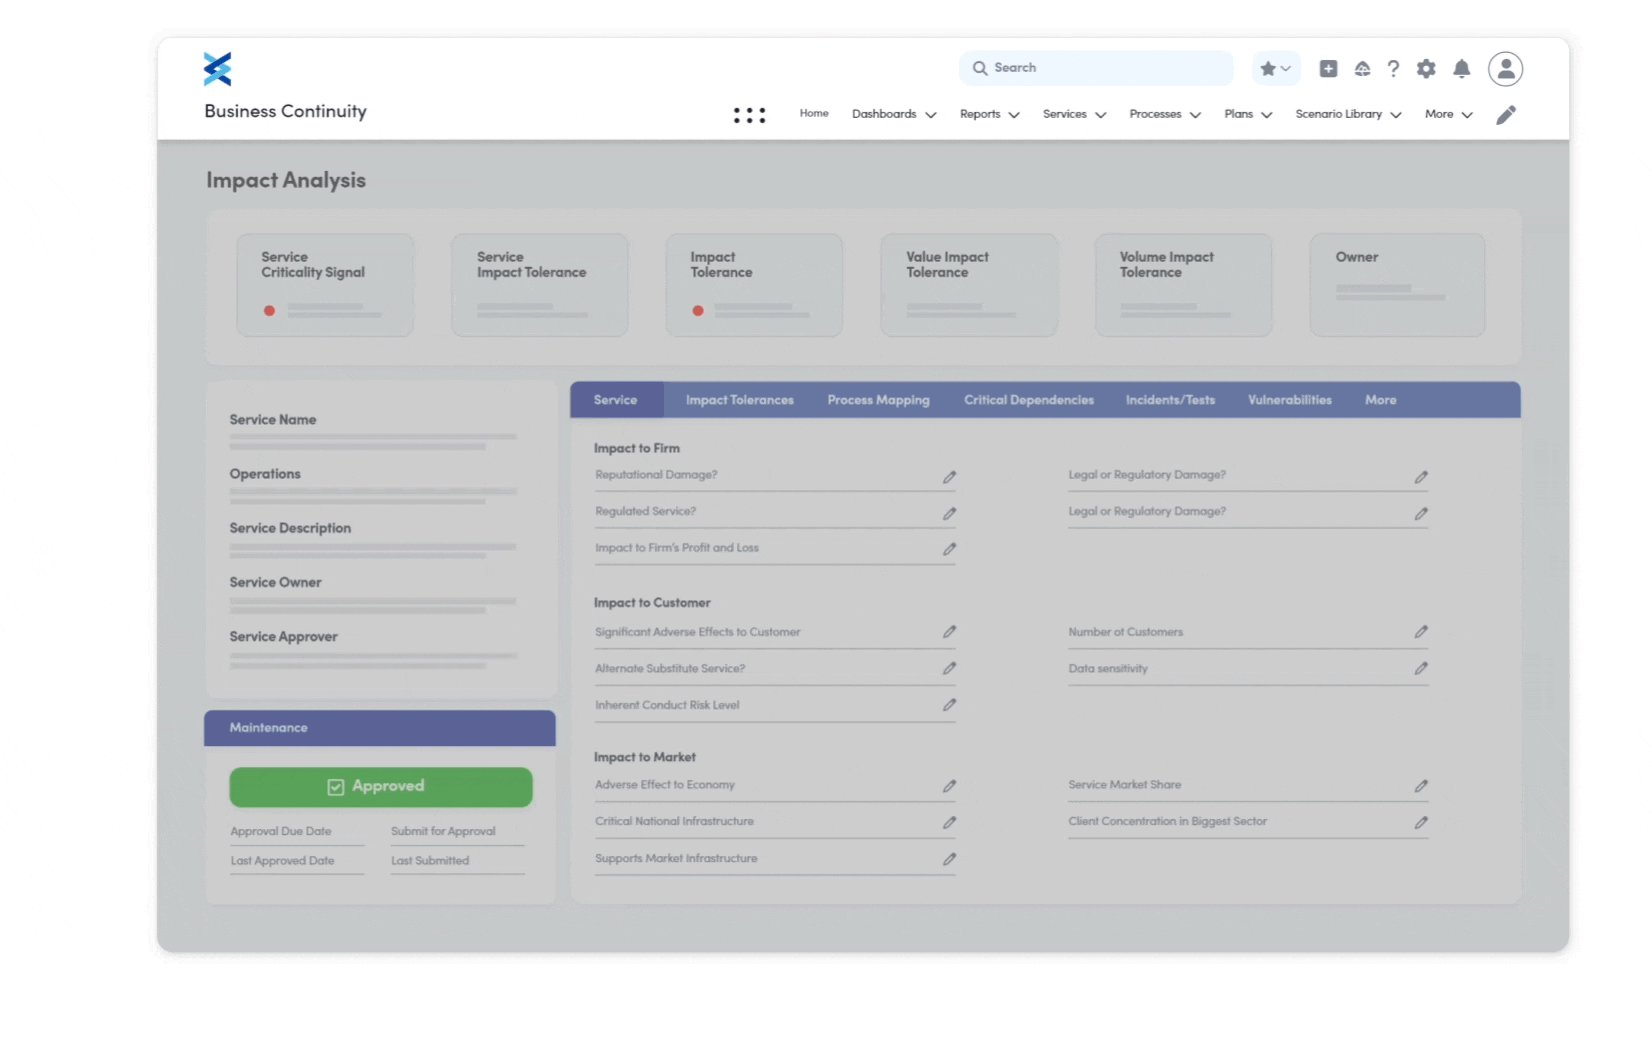
Task: Open the Volume Impact Tolerance card
Action: pyautogui.click(x=1184, y=285)
